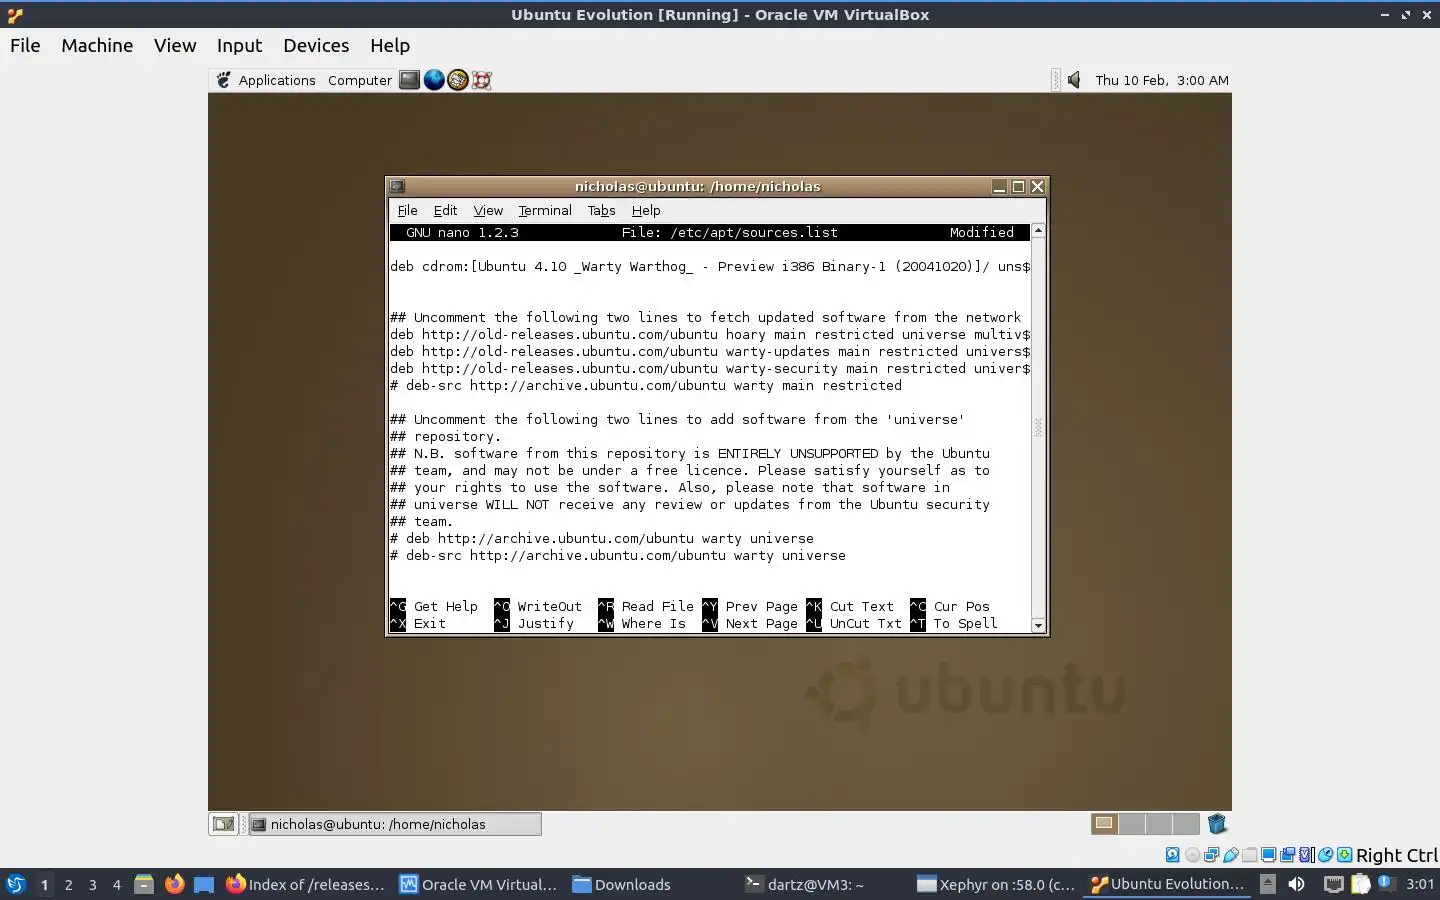The image size is (1440, 900).
Task: Open the web browser globe icon in GNOME panel
Action: tap(434, 80)
